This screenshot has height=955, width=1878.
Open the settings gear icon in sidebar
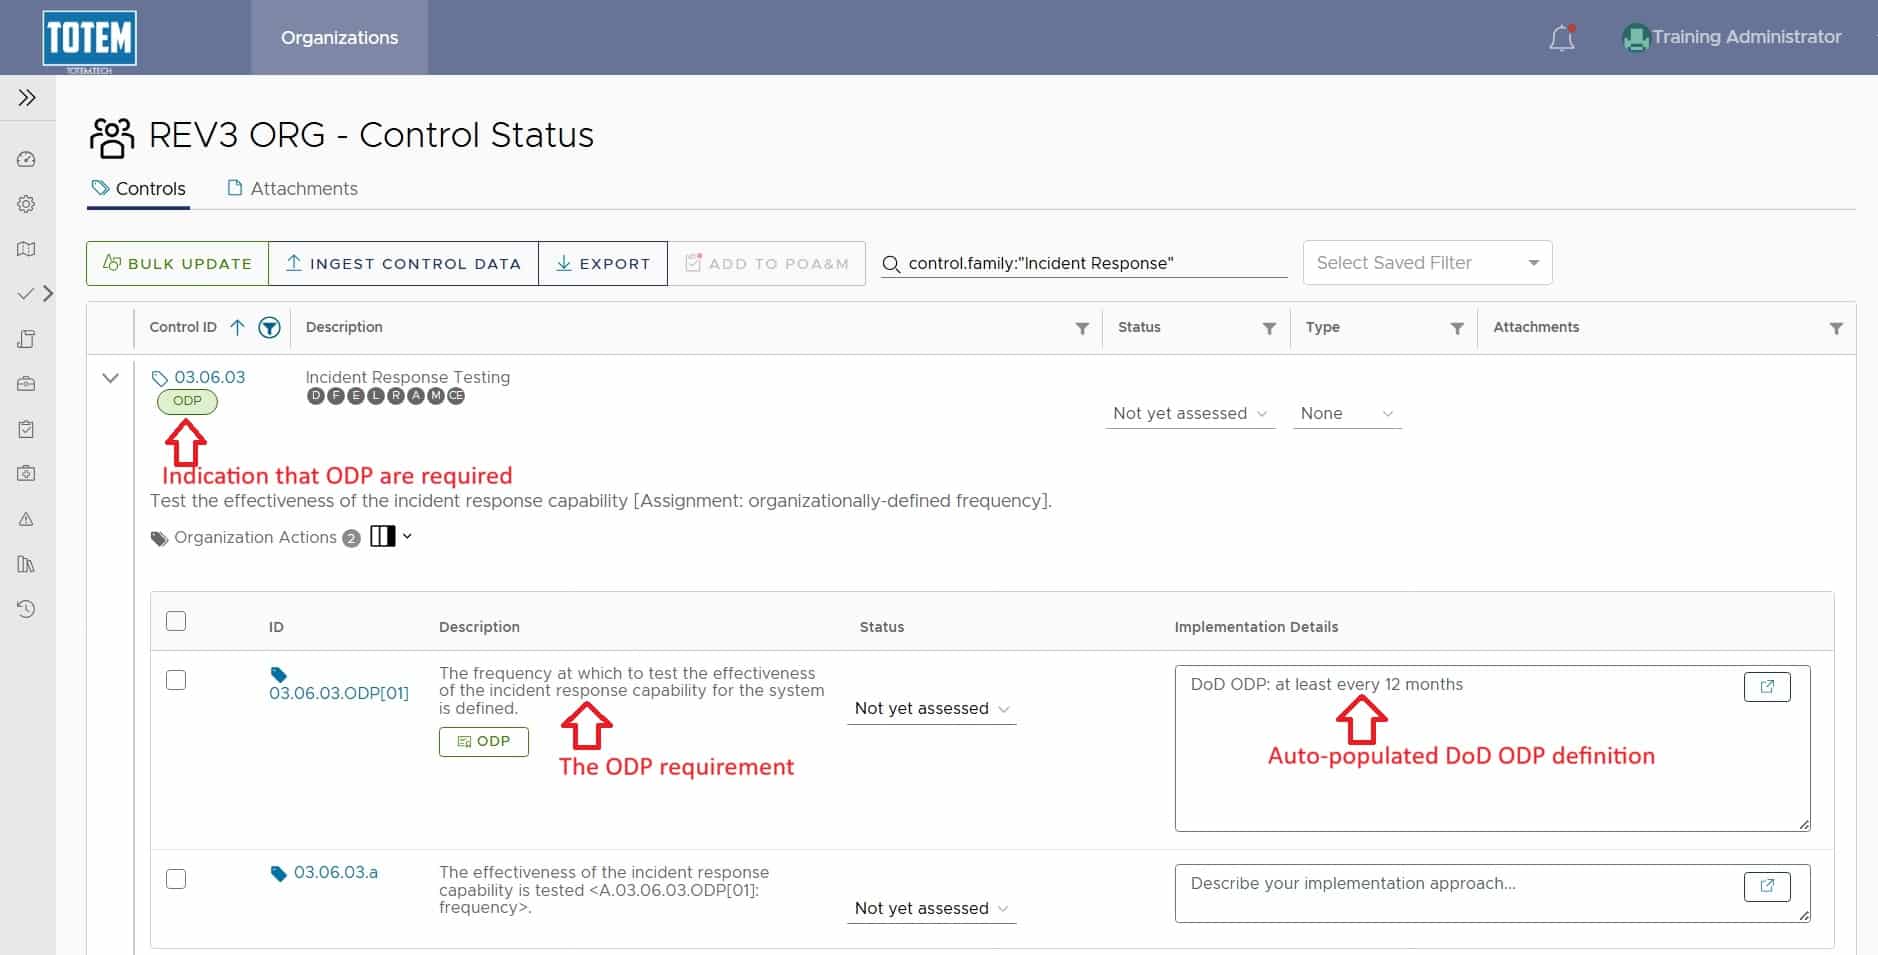[x=27, y=204]
